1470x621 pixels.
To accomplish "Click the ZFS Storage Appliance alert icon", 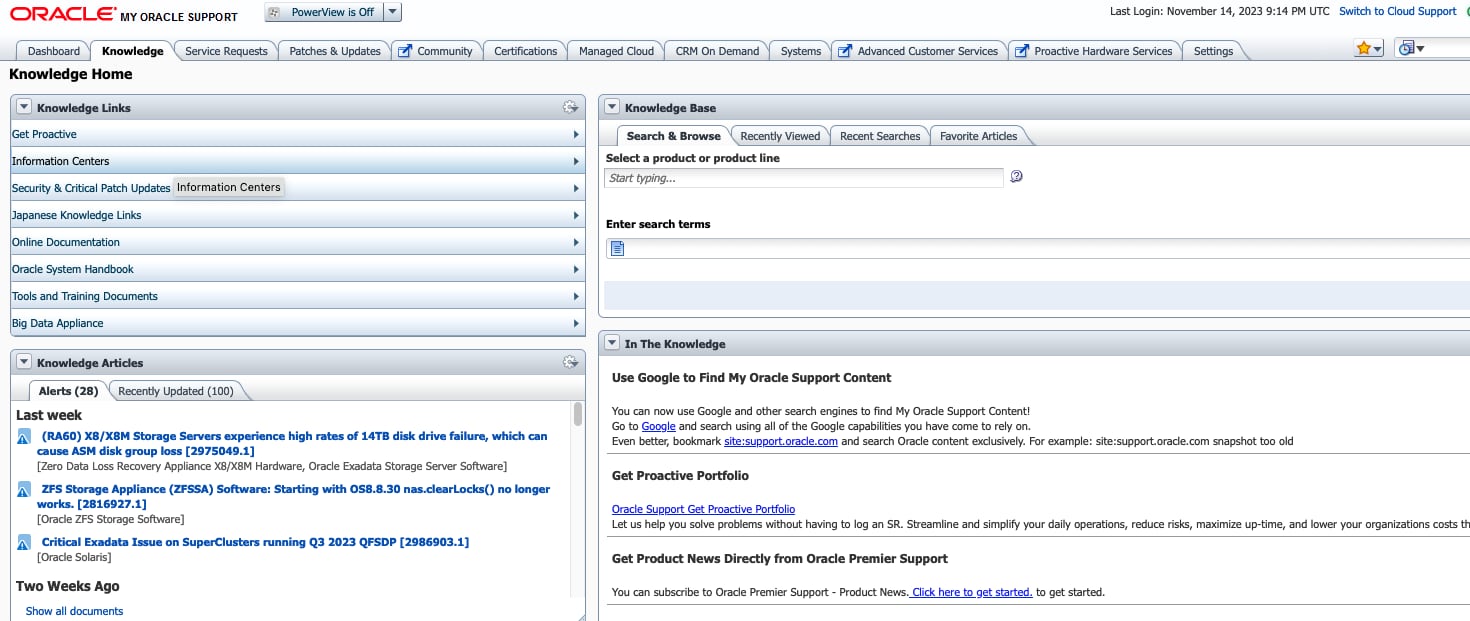I will point(24,490).
